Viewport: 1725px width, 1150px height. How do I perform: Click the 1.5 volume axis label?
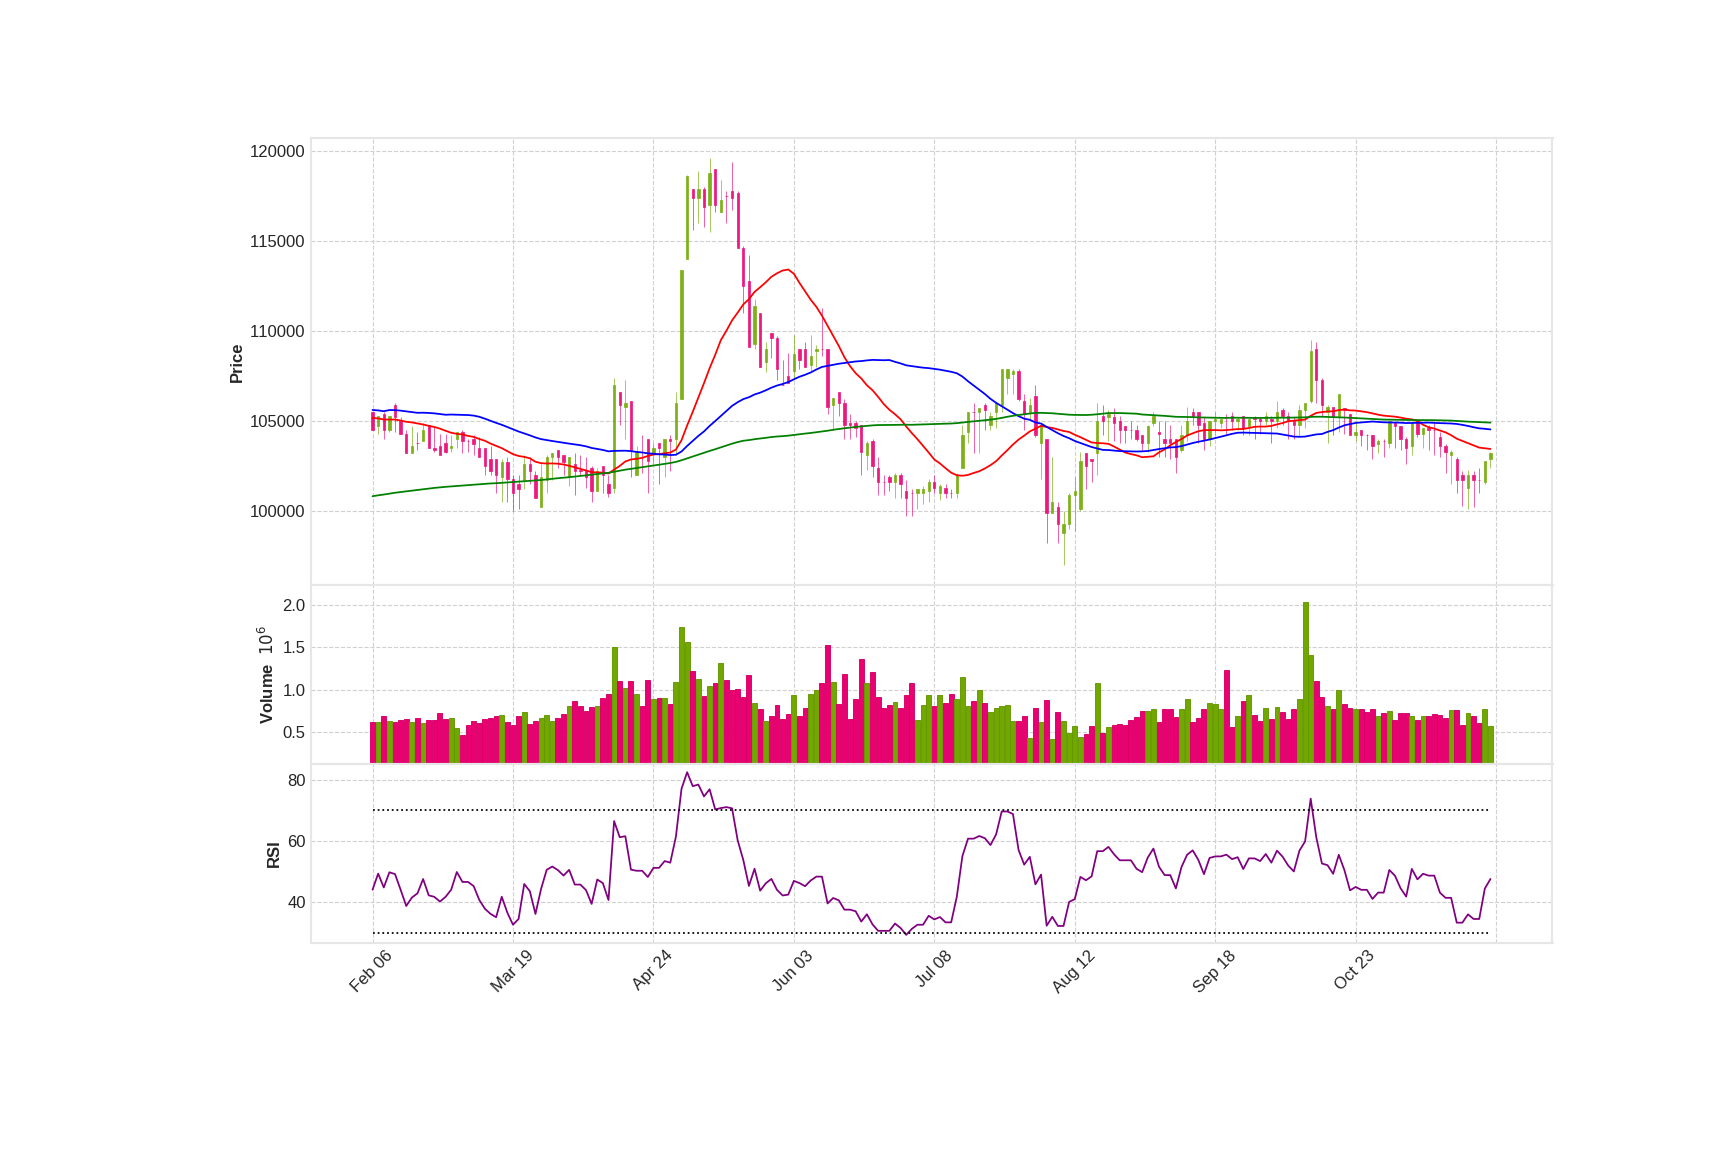(294, 648)
